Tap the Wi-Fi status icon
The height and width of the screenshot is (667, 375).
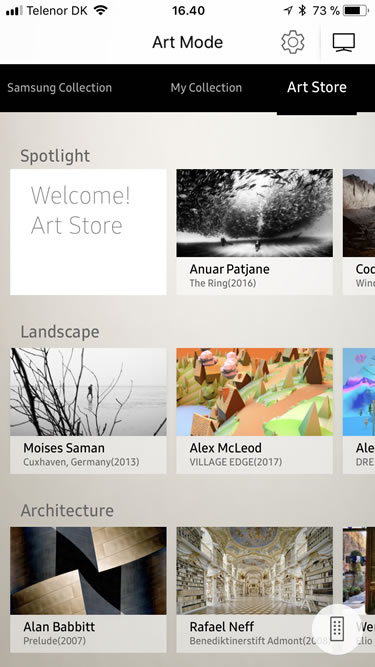(x=101, y=11)
